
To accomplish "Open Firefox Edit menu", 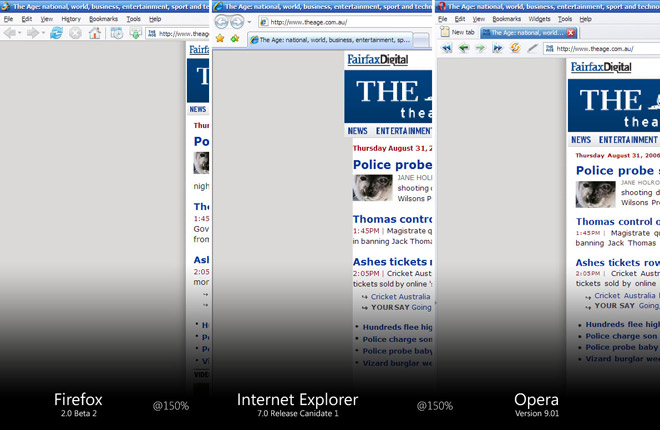I will 27,19.
